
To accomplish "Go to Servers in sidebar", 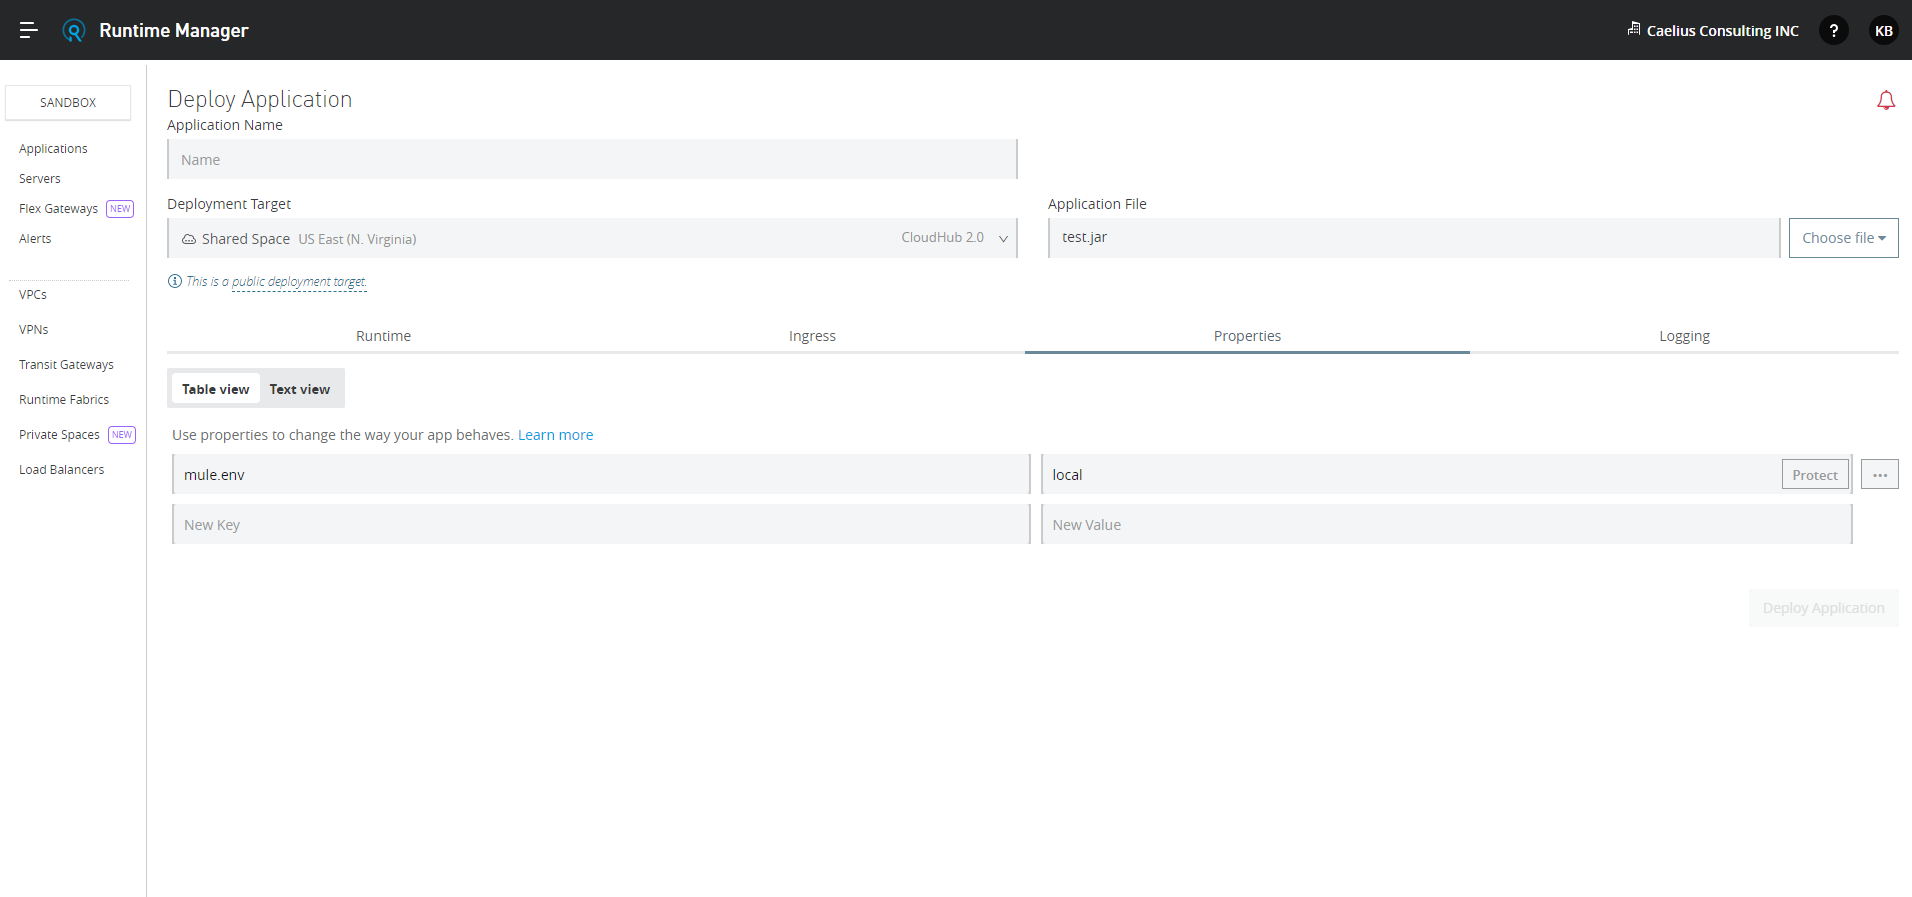I will tap(40, 179).
